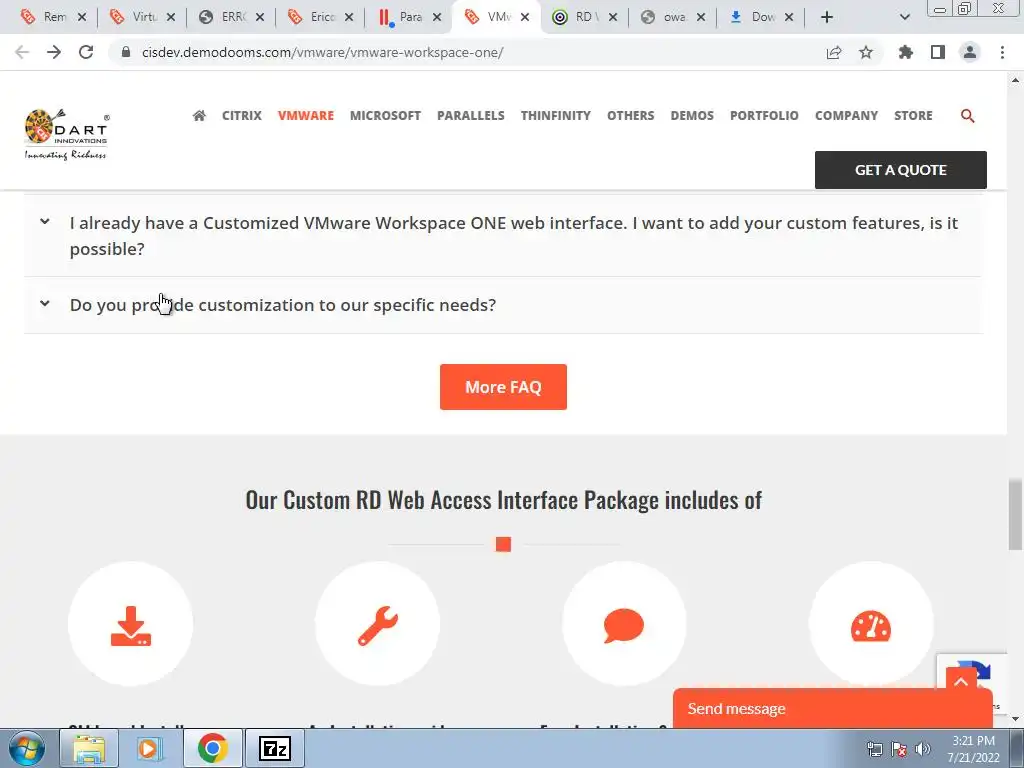Click the GET A QUOTE button
This screenshot has height=768, width=1024.
pos(901,170)
